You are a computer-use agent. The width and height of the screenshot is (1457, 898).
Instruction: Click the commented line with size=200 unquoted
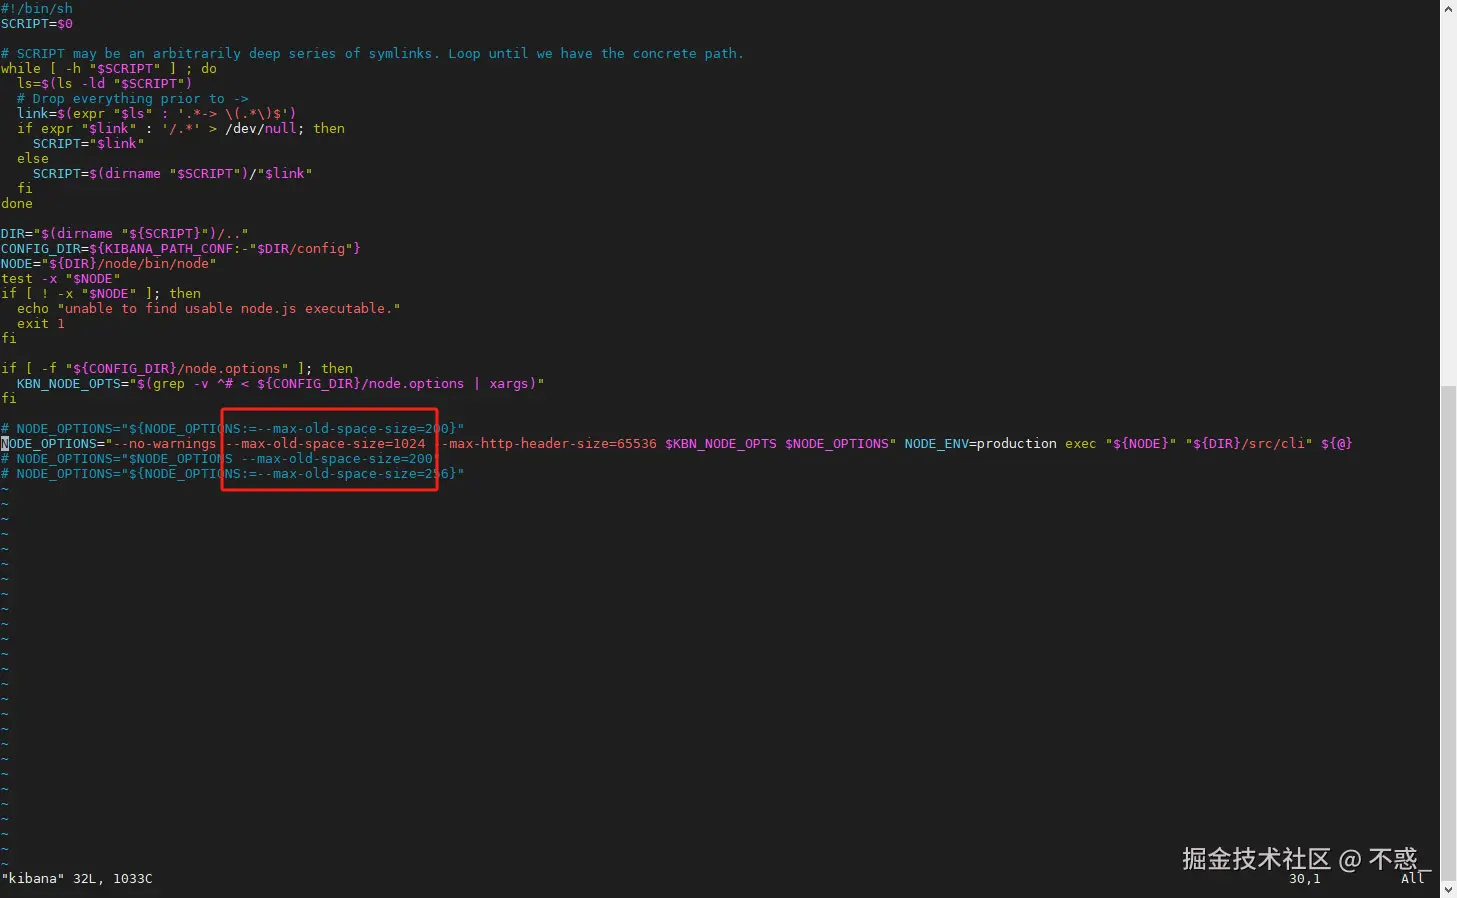coord(217,458)
